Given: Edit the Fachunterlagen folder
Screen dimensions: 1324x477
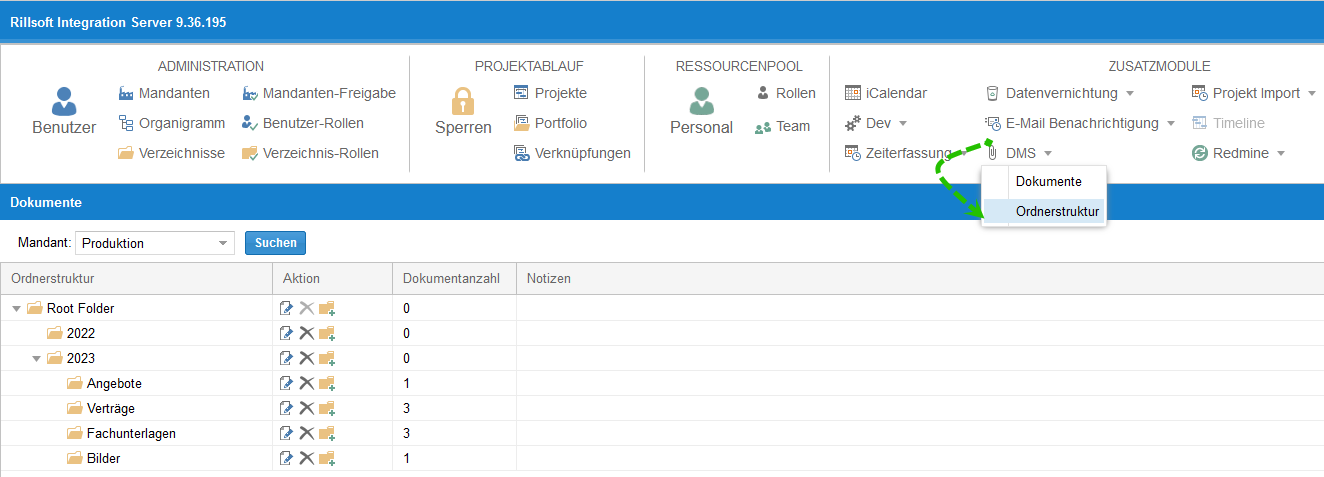Looking at the screenshot, I should 287,433.
